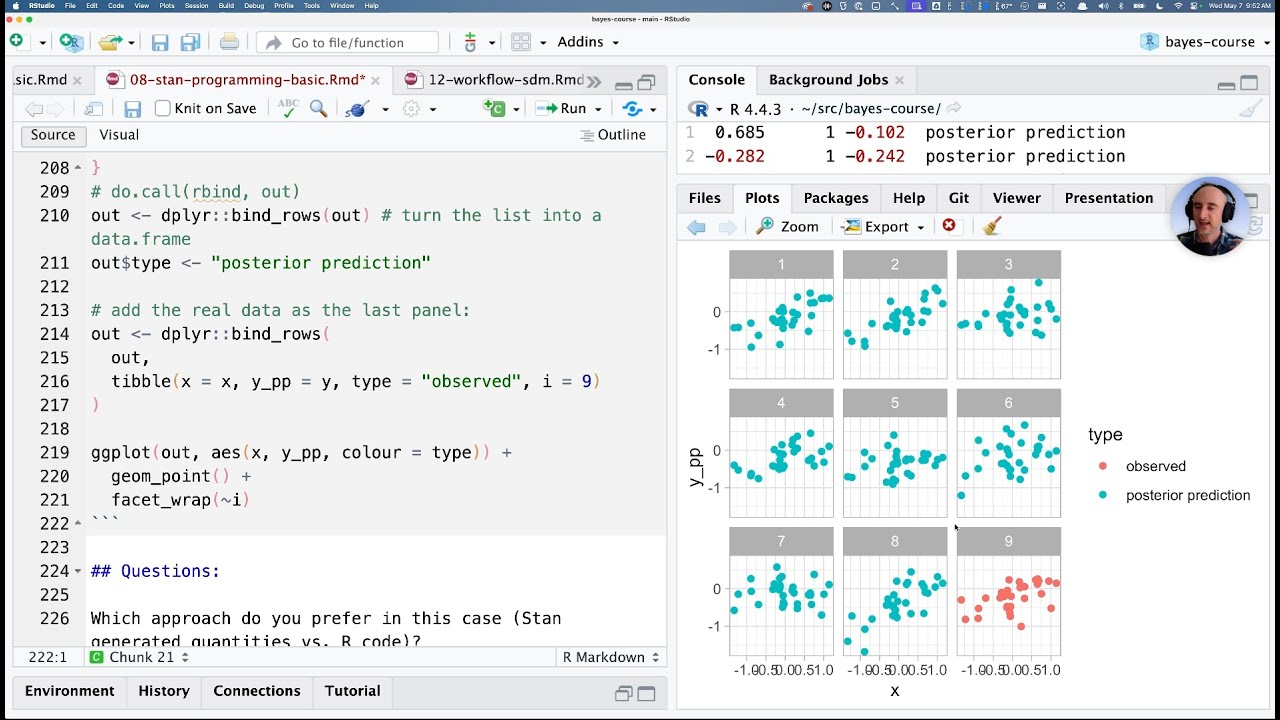This screenshot has width=1280, height=720.
Task: Open the Viewer tab
Action: pos(1017,198)
